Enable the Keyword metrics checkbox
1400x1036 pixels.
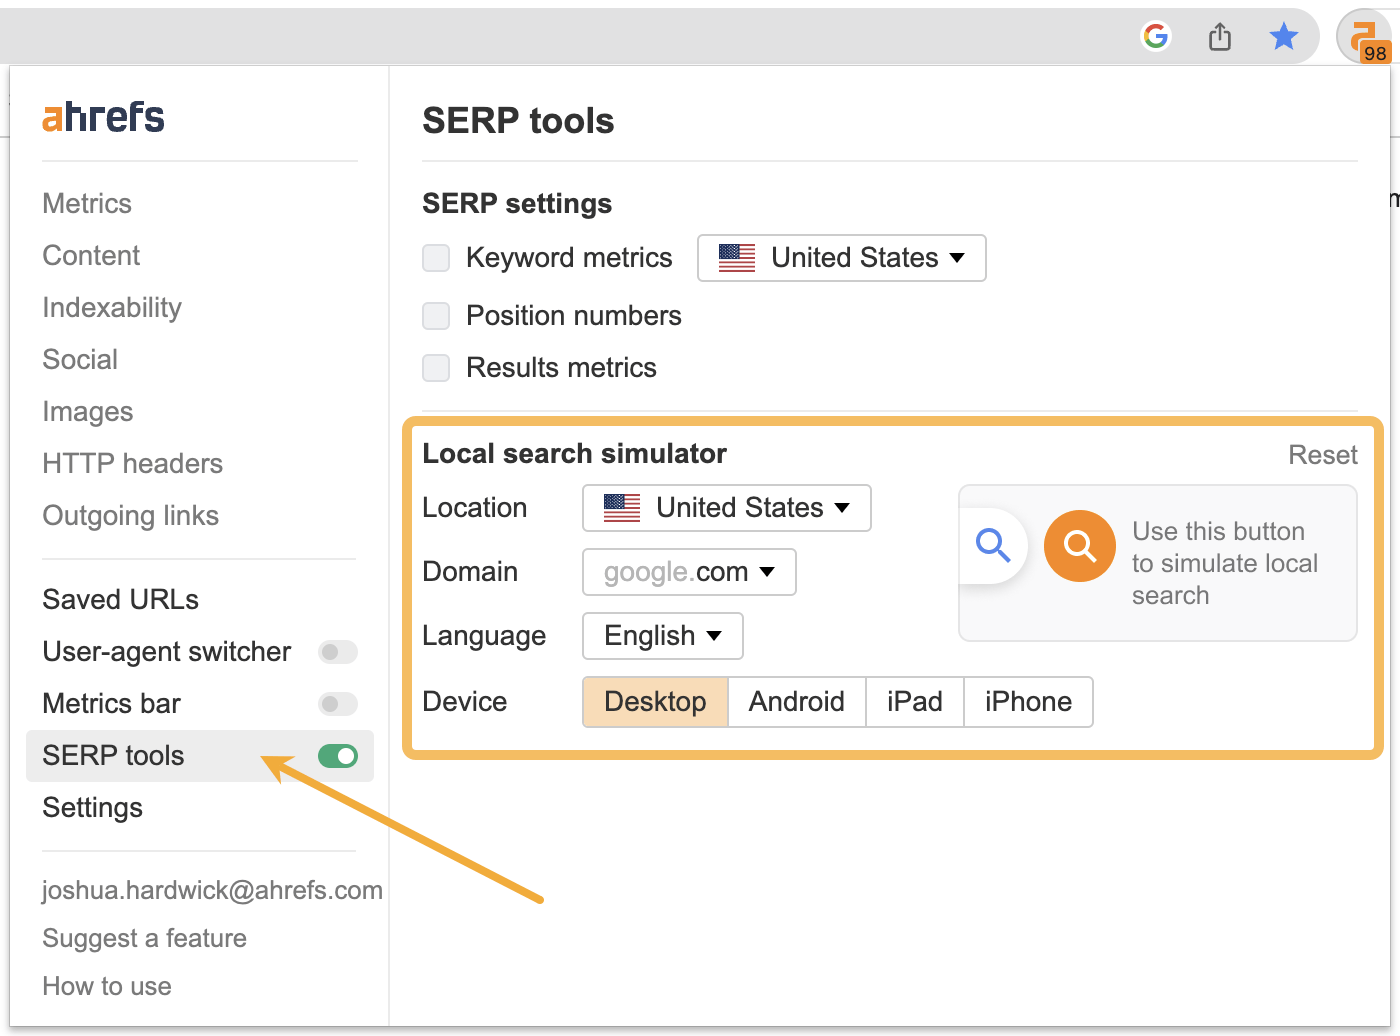[436, 258]
